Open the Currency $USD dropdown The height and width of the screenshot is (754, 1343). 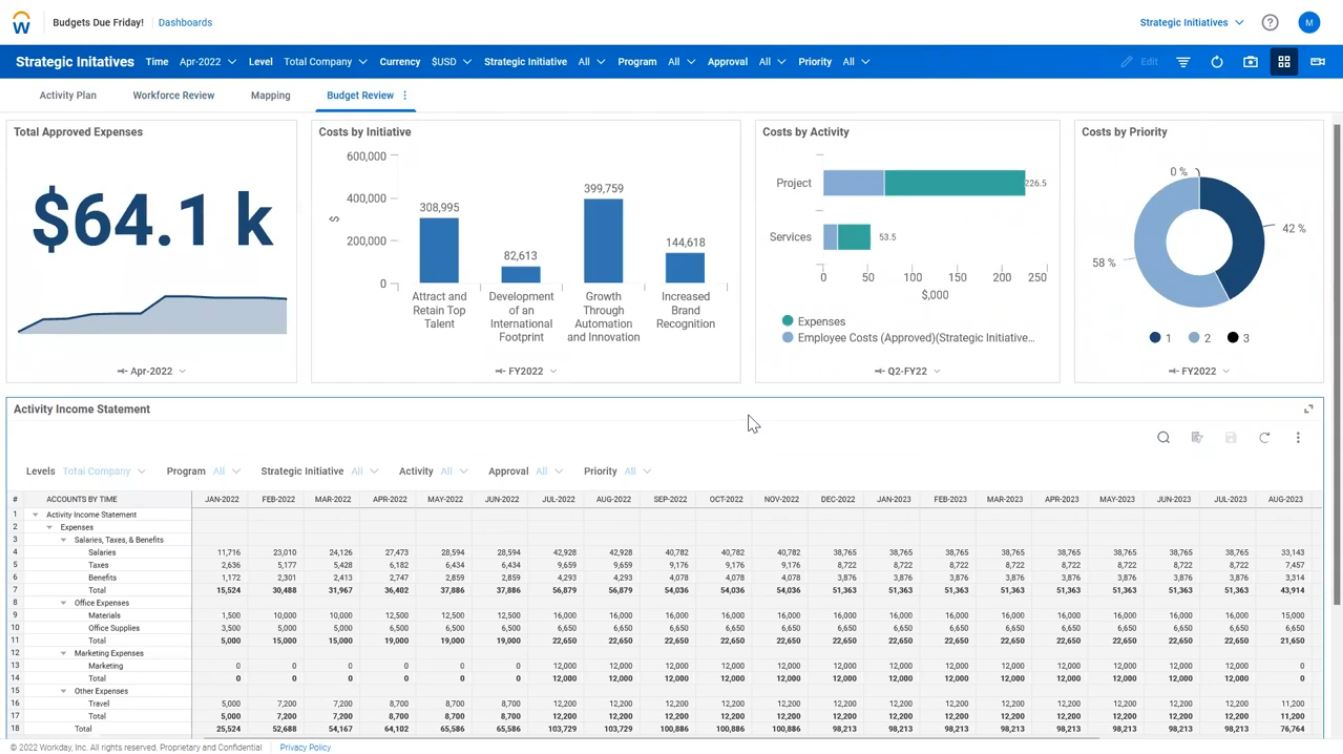click(450, 61)
